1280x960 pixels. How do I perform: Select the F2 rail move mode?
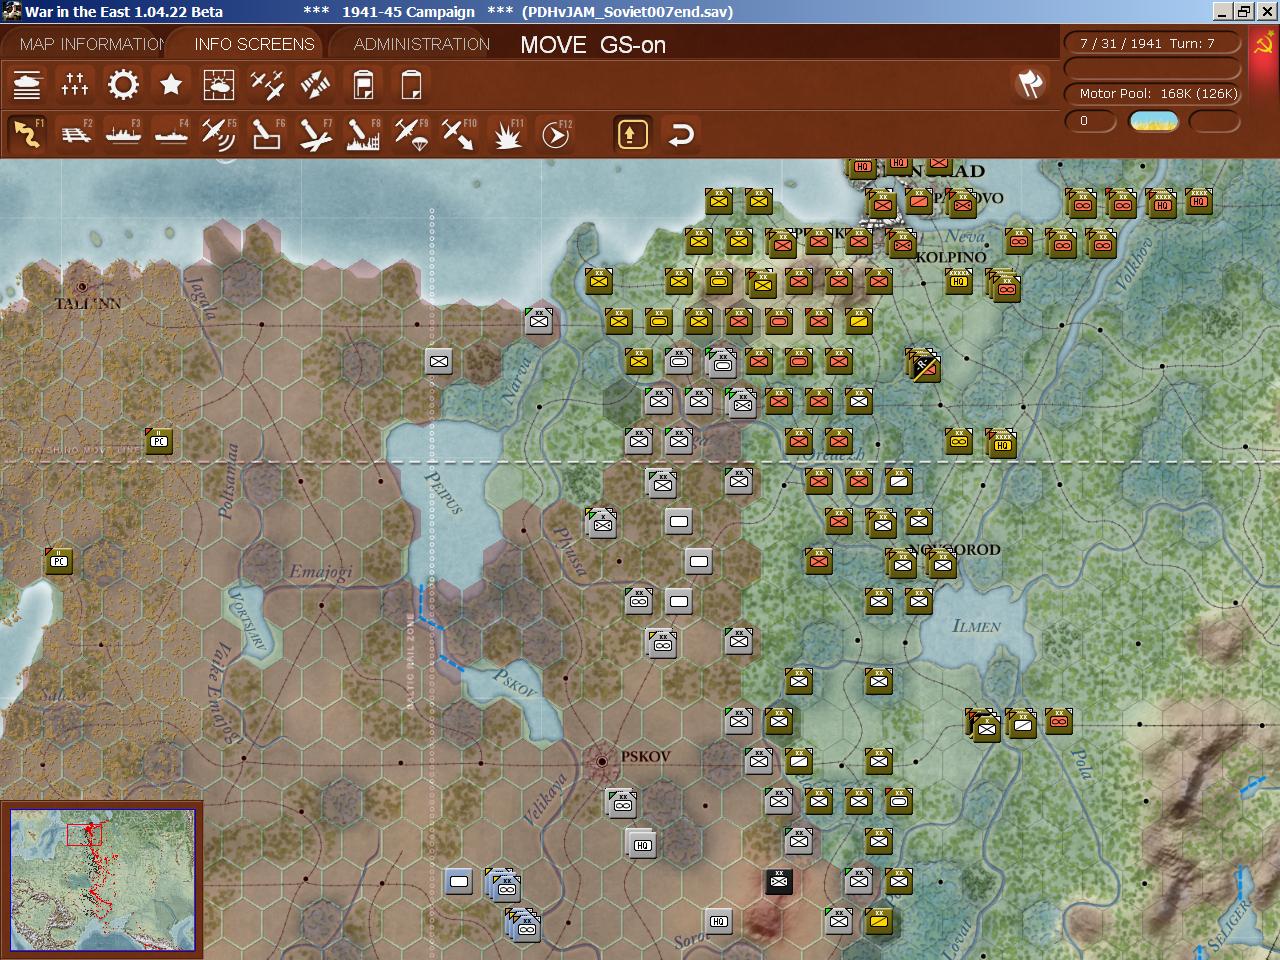(75, 134)
